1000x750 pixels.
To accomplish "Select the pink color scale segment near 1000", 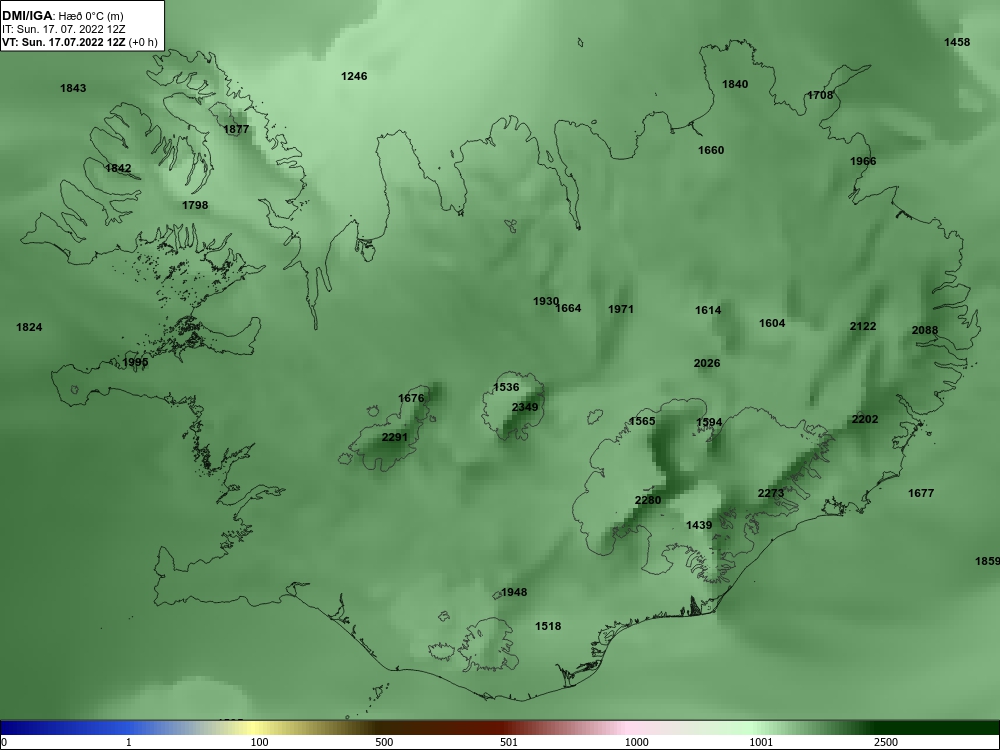I will (628, 728).
